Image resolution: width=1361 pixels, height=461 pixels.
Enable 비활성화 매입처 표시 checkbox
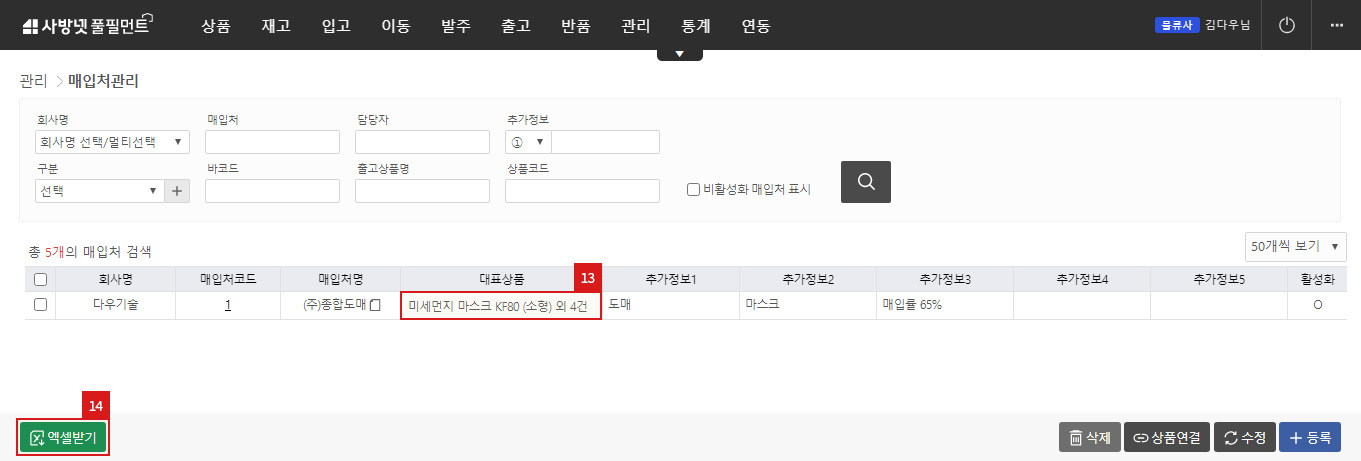point(693,189)
